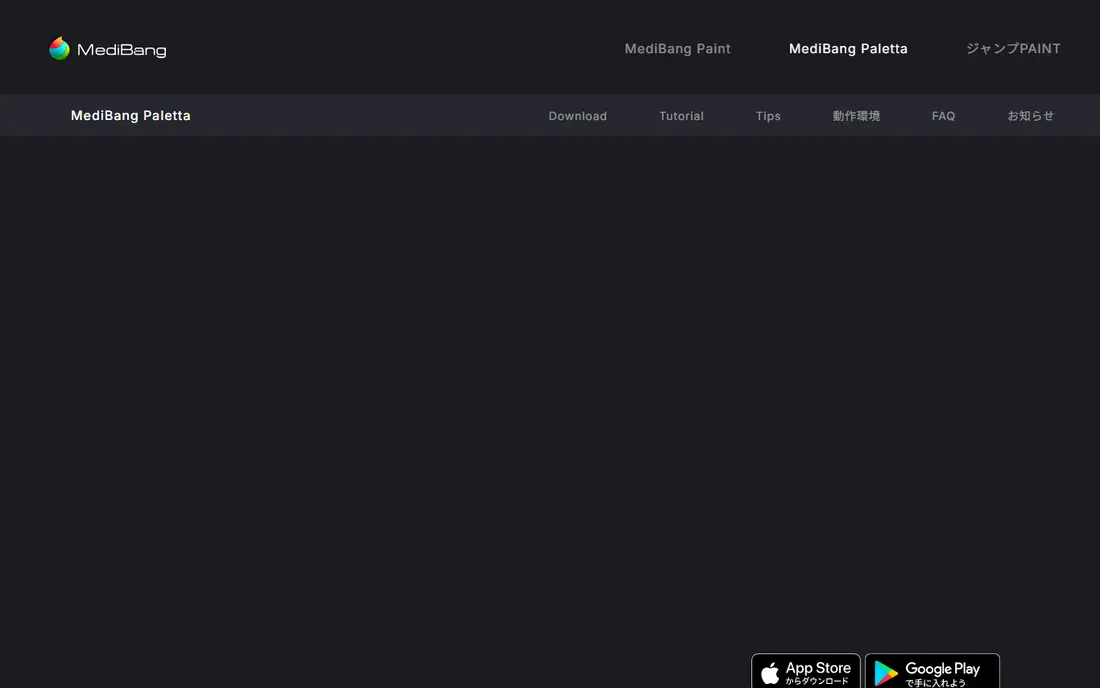Screen dimensions: 1100x688
Task: Select MediBang Paletta in the top navigation
Action: (x=848, y=48)
